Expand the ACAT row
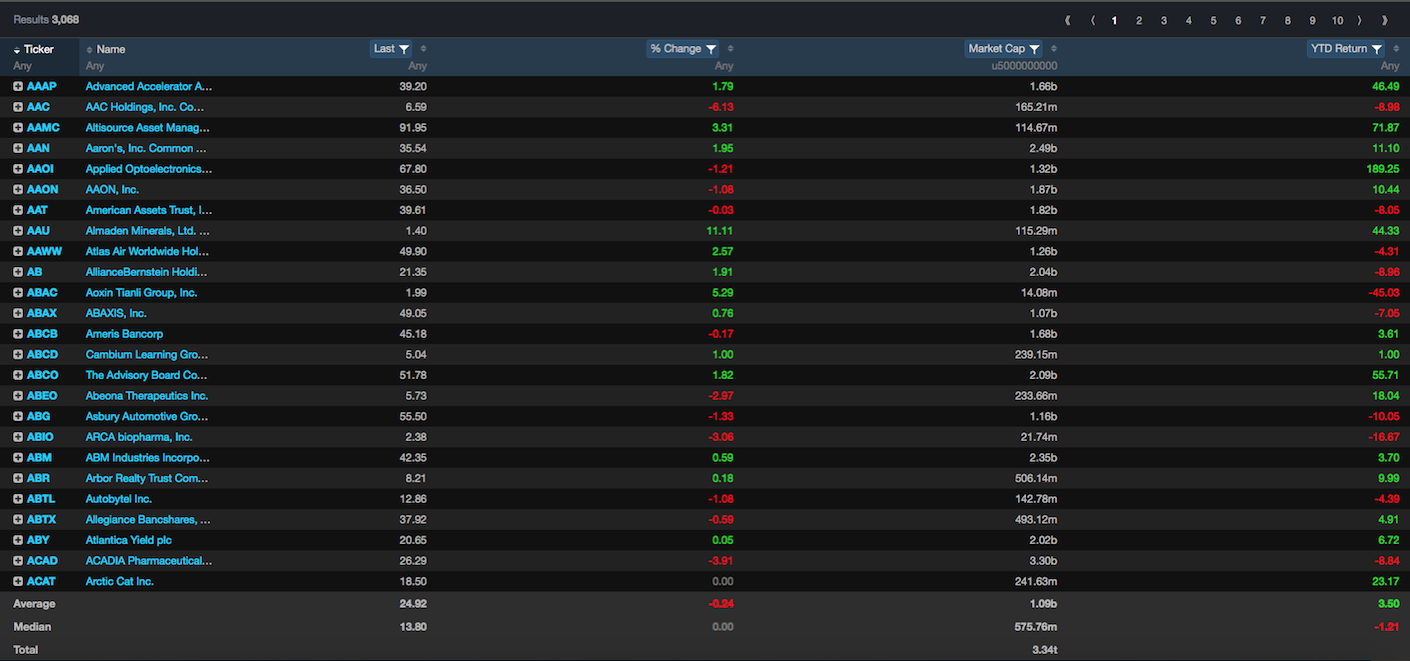The image size is (1410, 661). click(x=18, y=581)
